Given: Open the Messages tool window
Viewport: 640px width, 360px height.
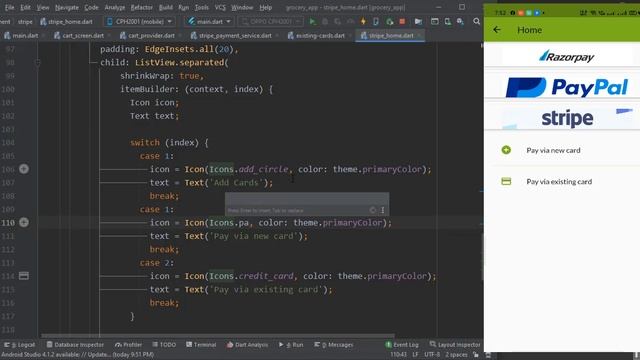Looking at the screenshot, I should click(x=333, y=344).
